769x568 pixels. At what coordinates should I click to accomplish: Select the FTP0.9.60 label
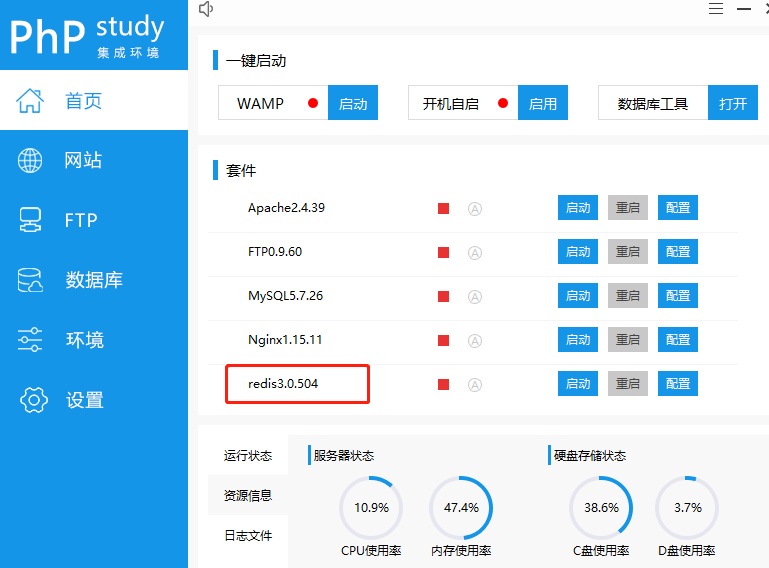275,252
